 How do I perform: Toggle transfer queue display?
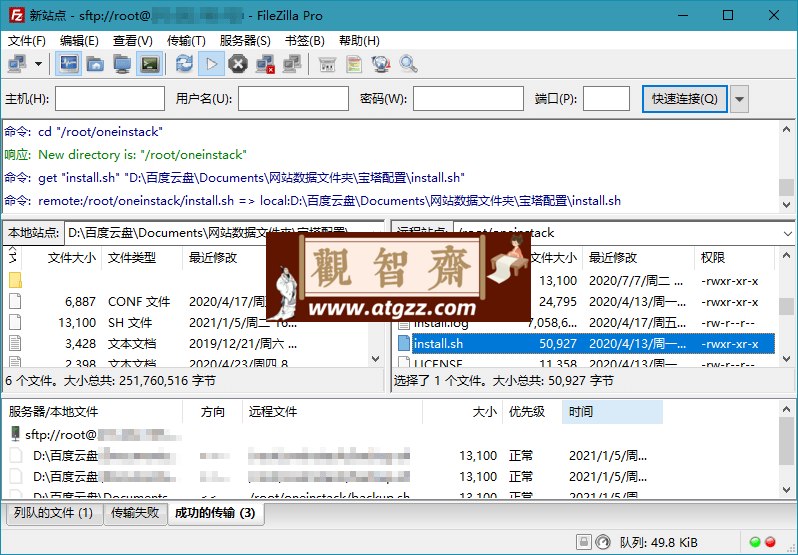[x=150, y=64]
